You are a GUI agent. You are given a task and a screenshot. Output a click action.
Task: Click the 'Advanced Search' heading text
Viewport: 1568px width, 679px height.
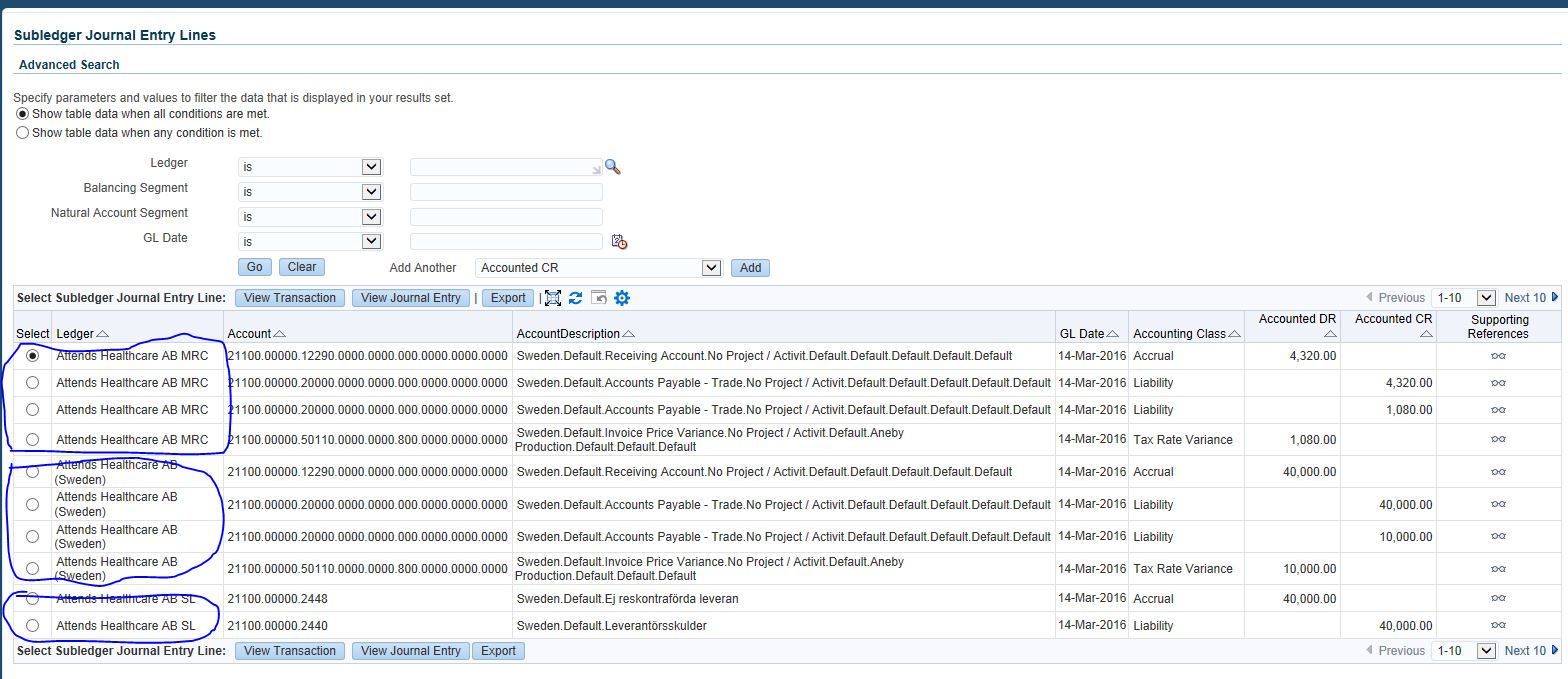(69, 65)
